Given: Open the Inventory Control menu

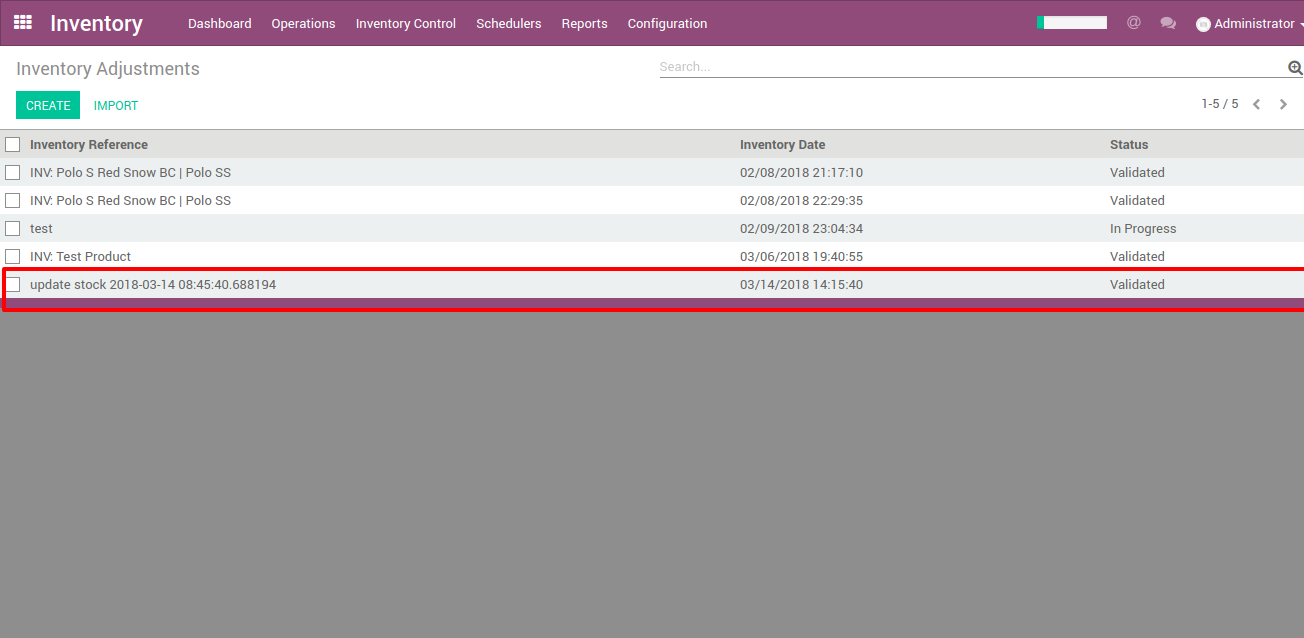Looking at the screenshot, I should (406, 23).
